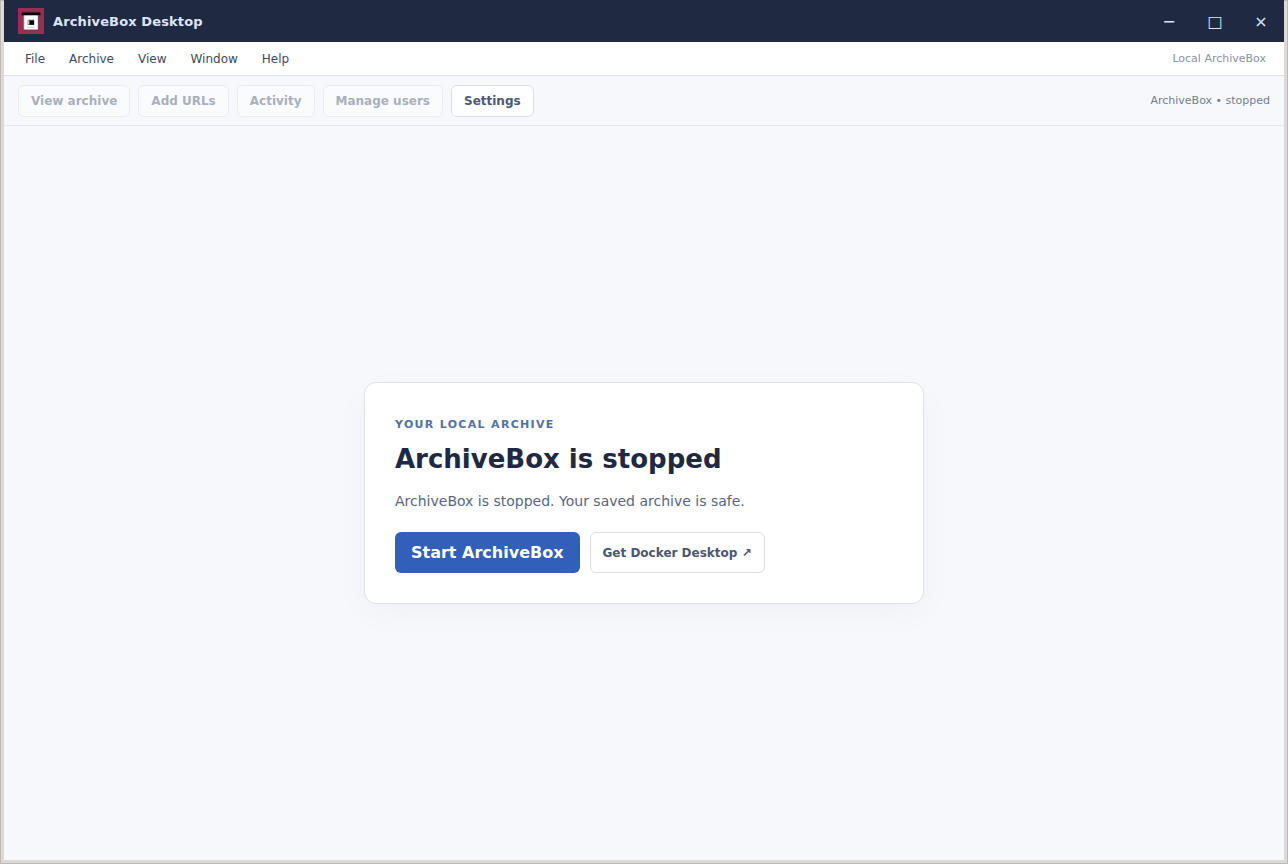Image resolution: width=1288 pixels, height=864 pixels.
Task: Close the ArchiveBox Desktop window
Action: 1261,22
